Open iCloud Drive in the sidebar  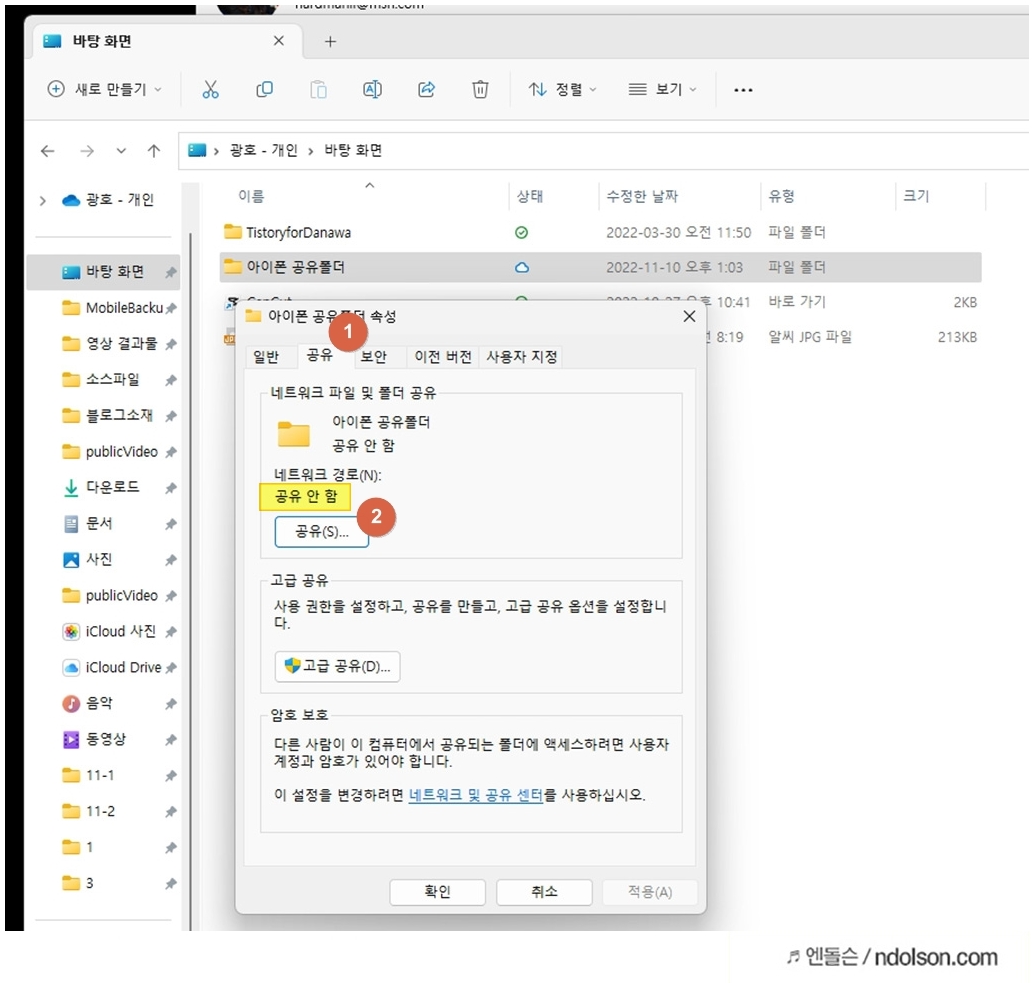click(x=112, y=667)
